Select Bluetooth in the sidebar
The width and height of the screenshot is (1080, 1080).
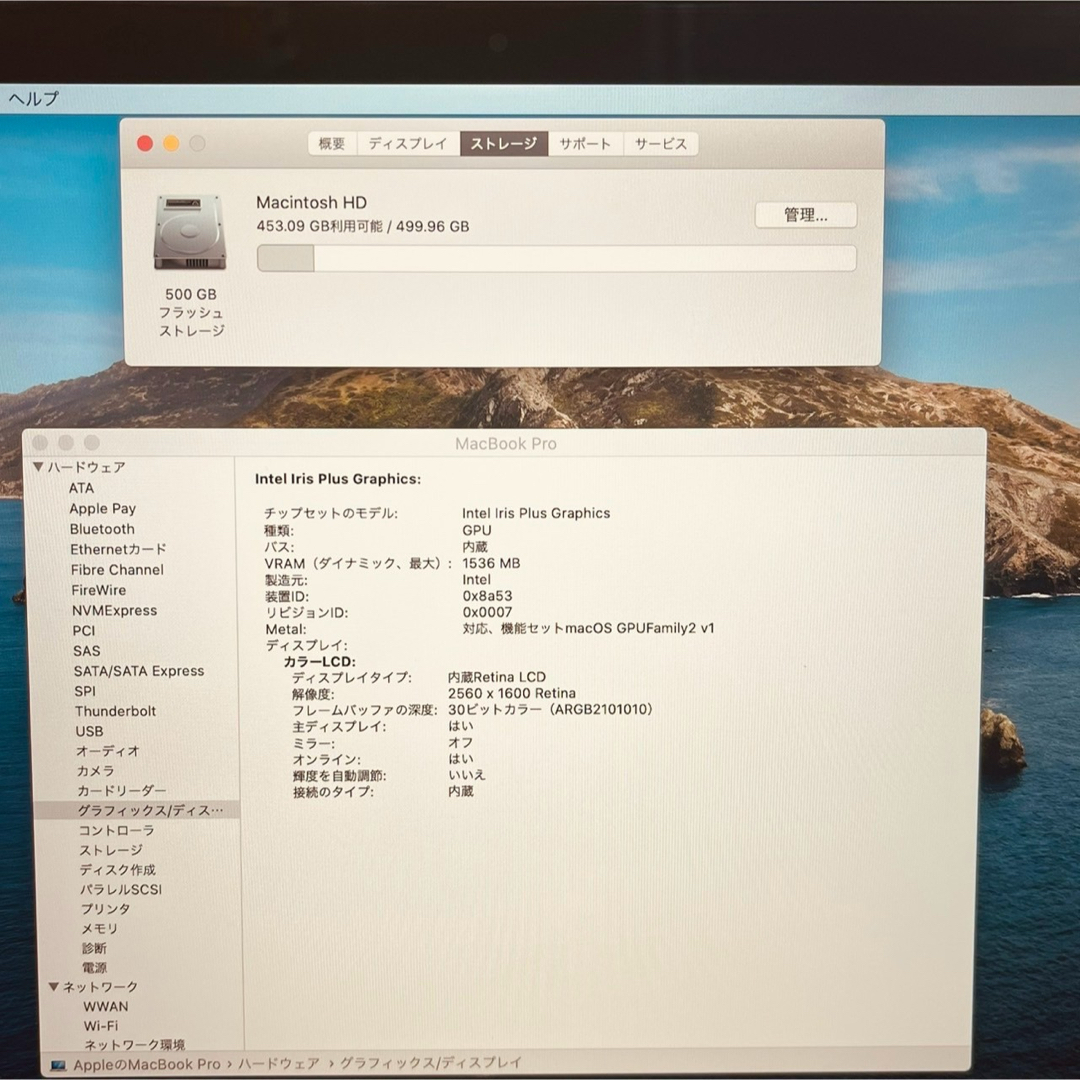(102, 529)
